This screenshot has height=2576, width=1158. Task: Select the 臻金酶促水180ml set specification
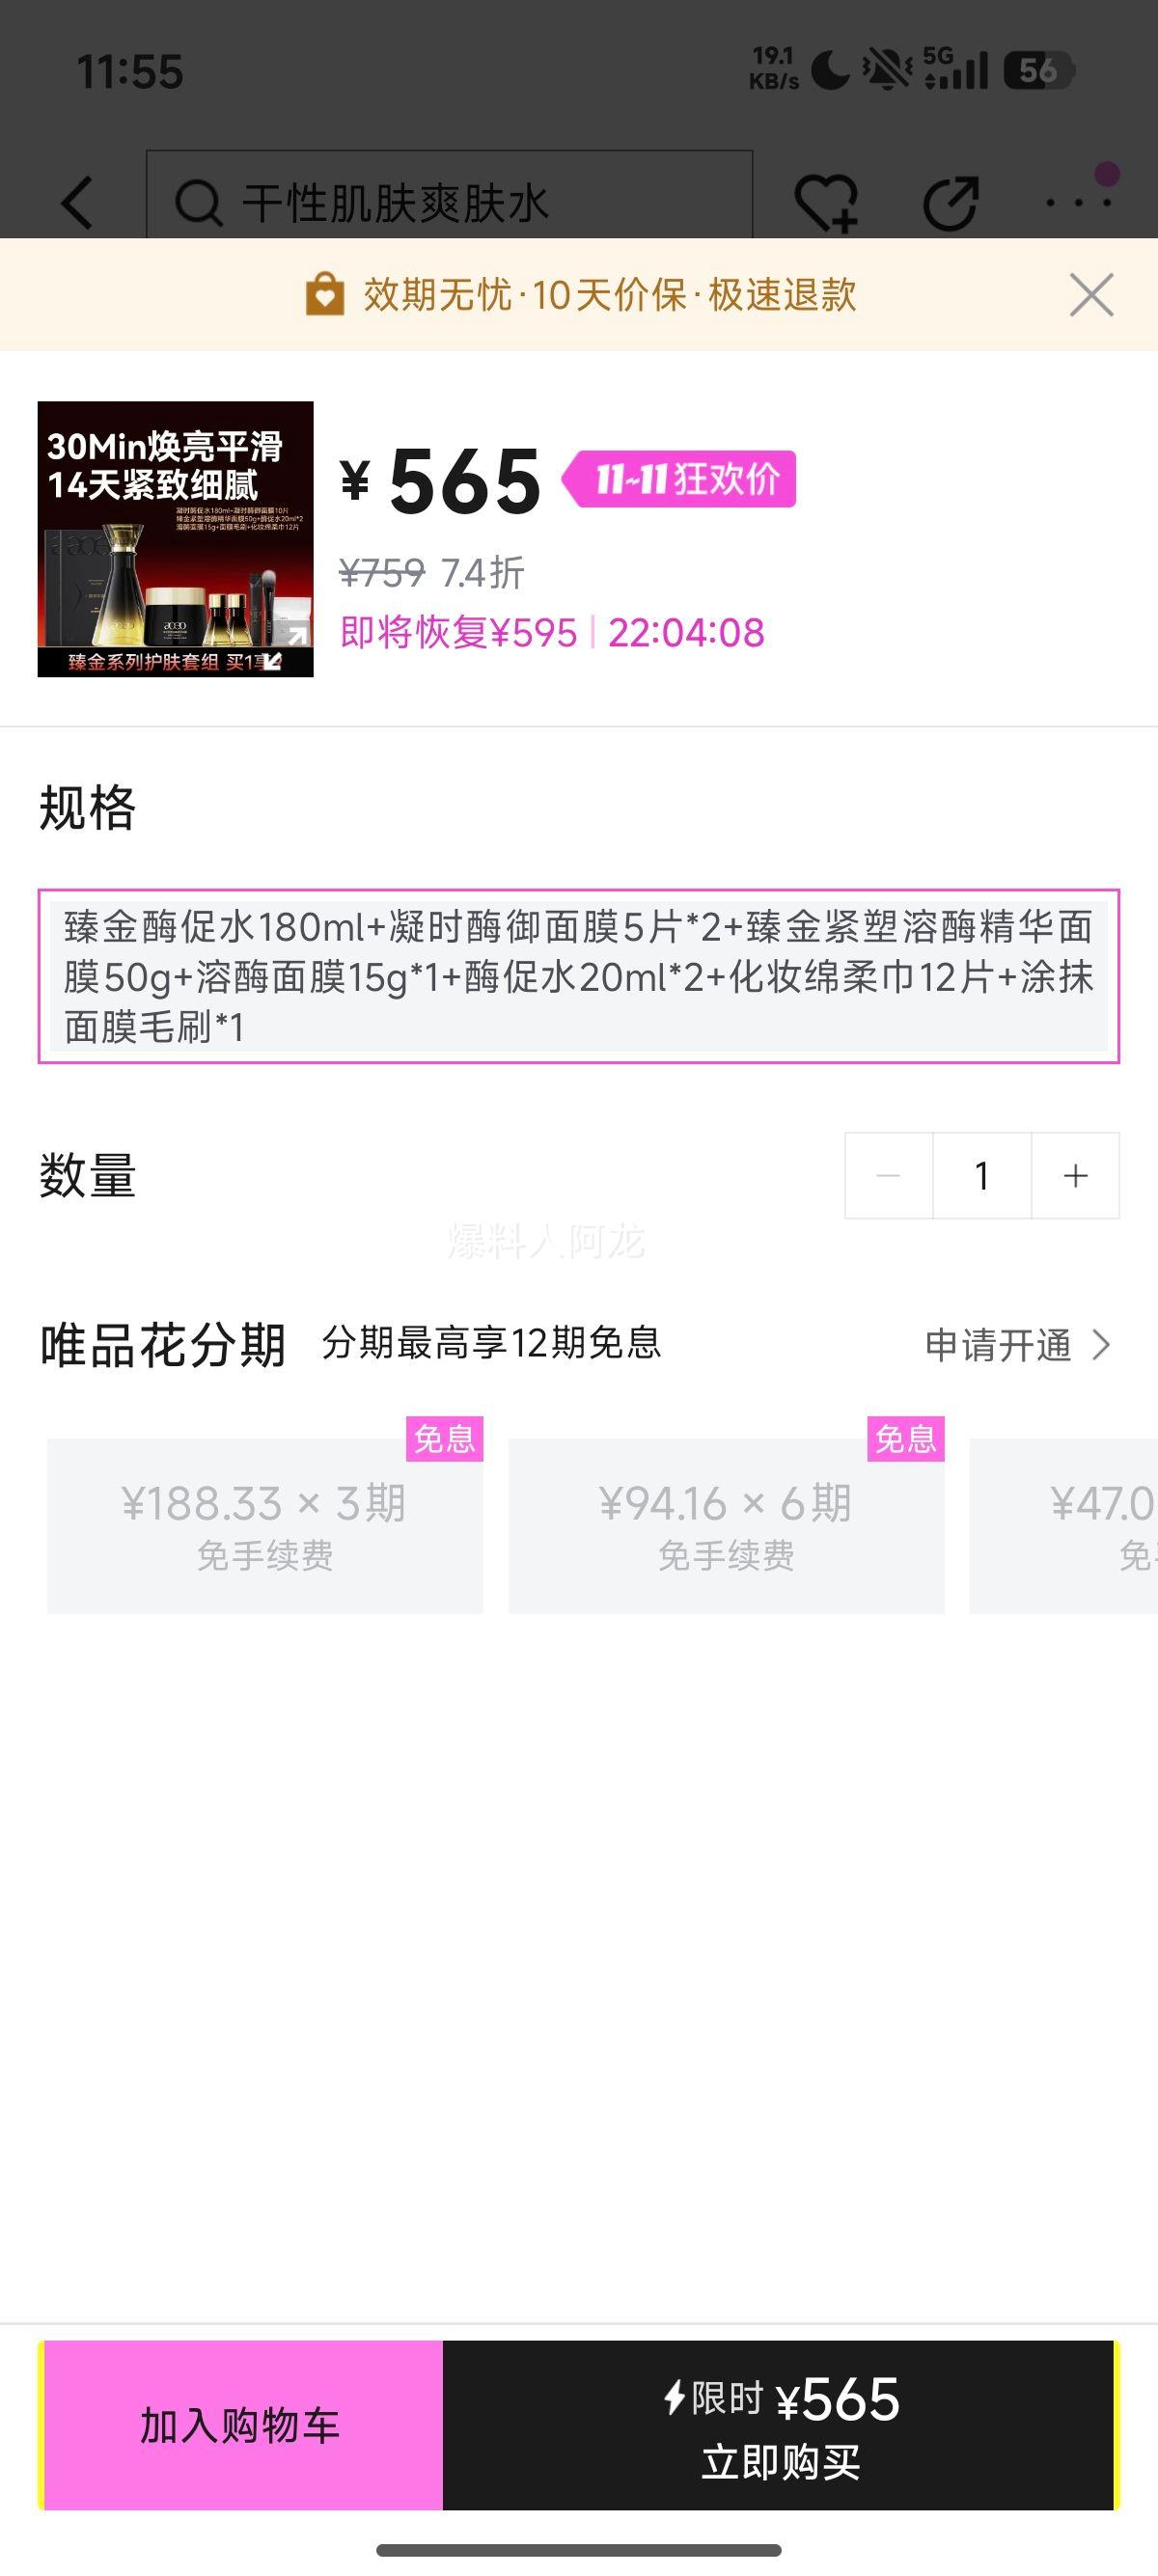point(578,976)
